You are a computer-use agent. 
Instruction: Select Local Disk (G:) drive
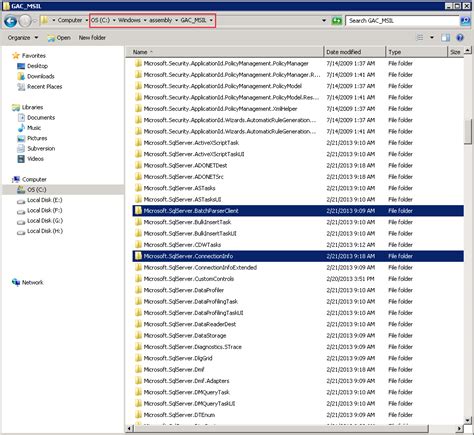pos(40,221)
